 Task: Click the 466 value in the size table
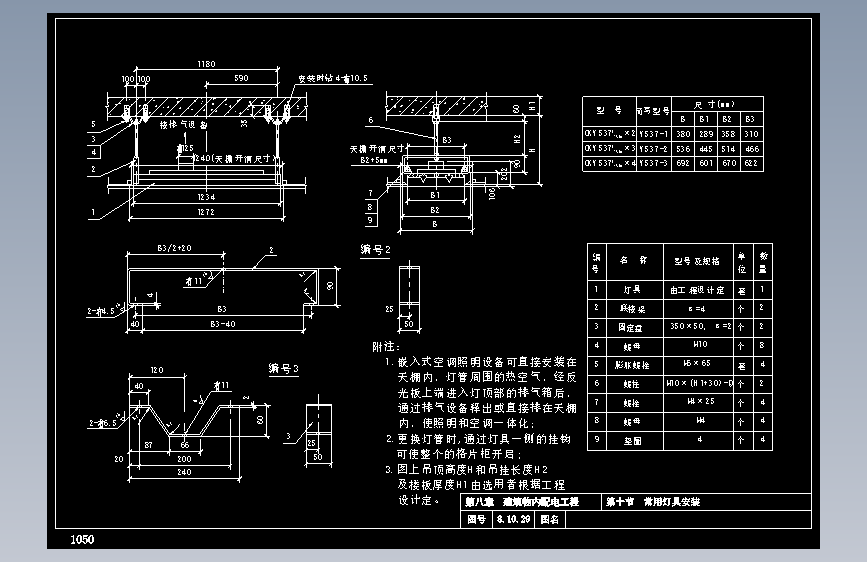point(751,149)
